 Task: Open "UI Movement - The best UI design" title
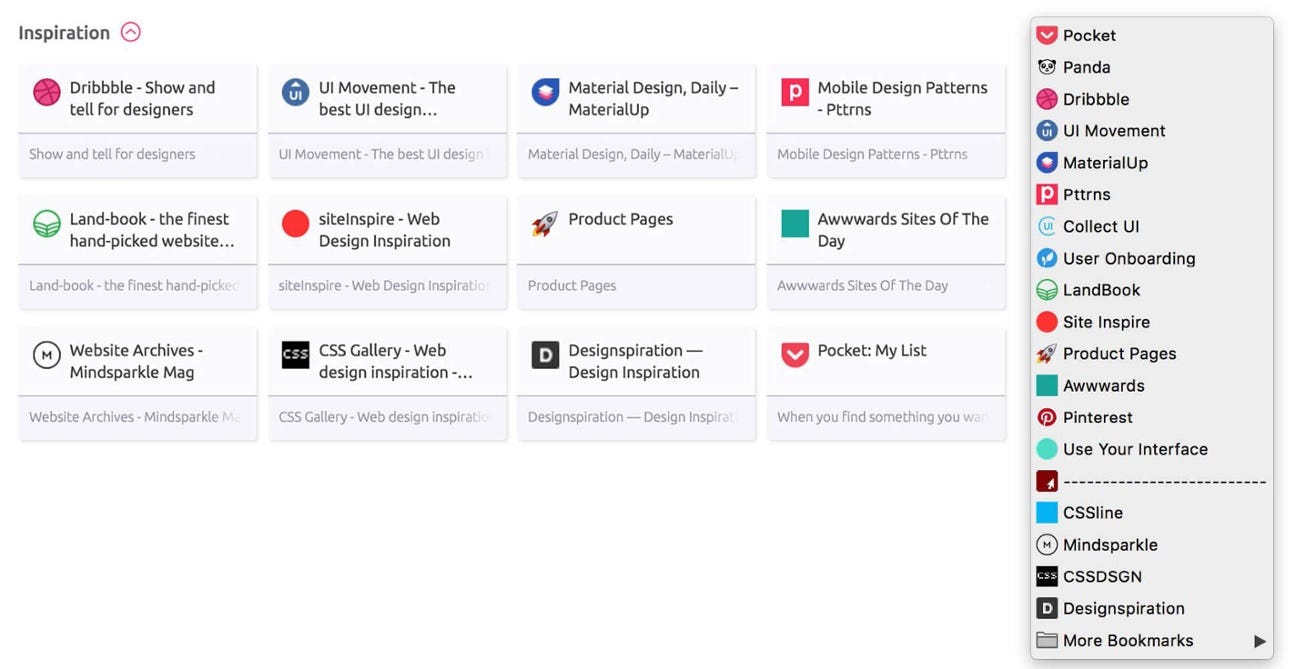[x=387, y=99]
